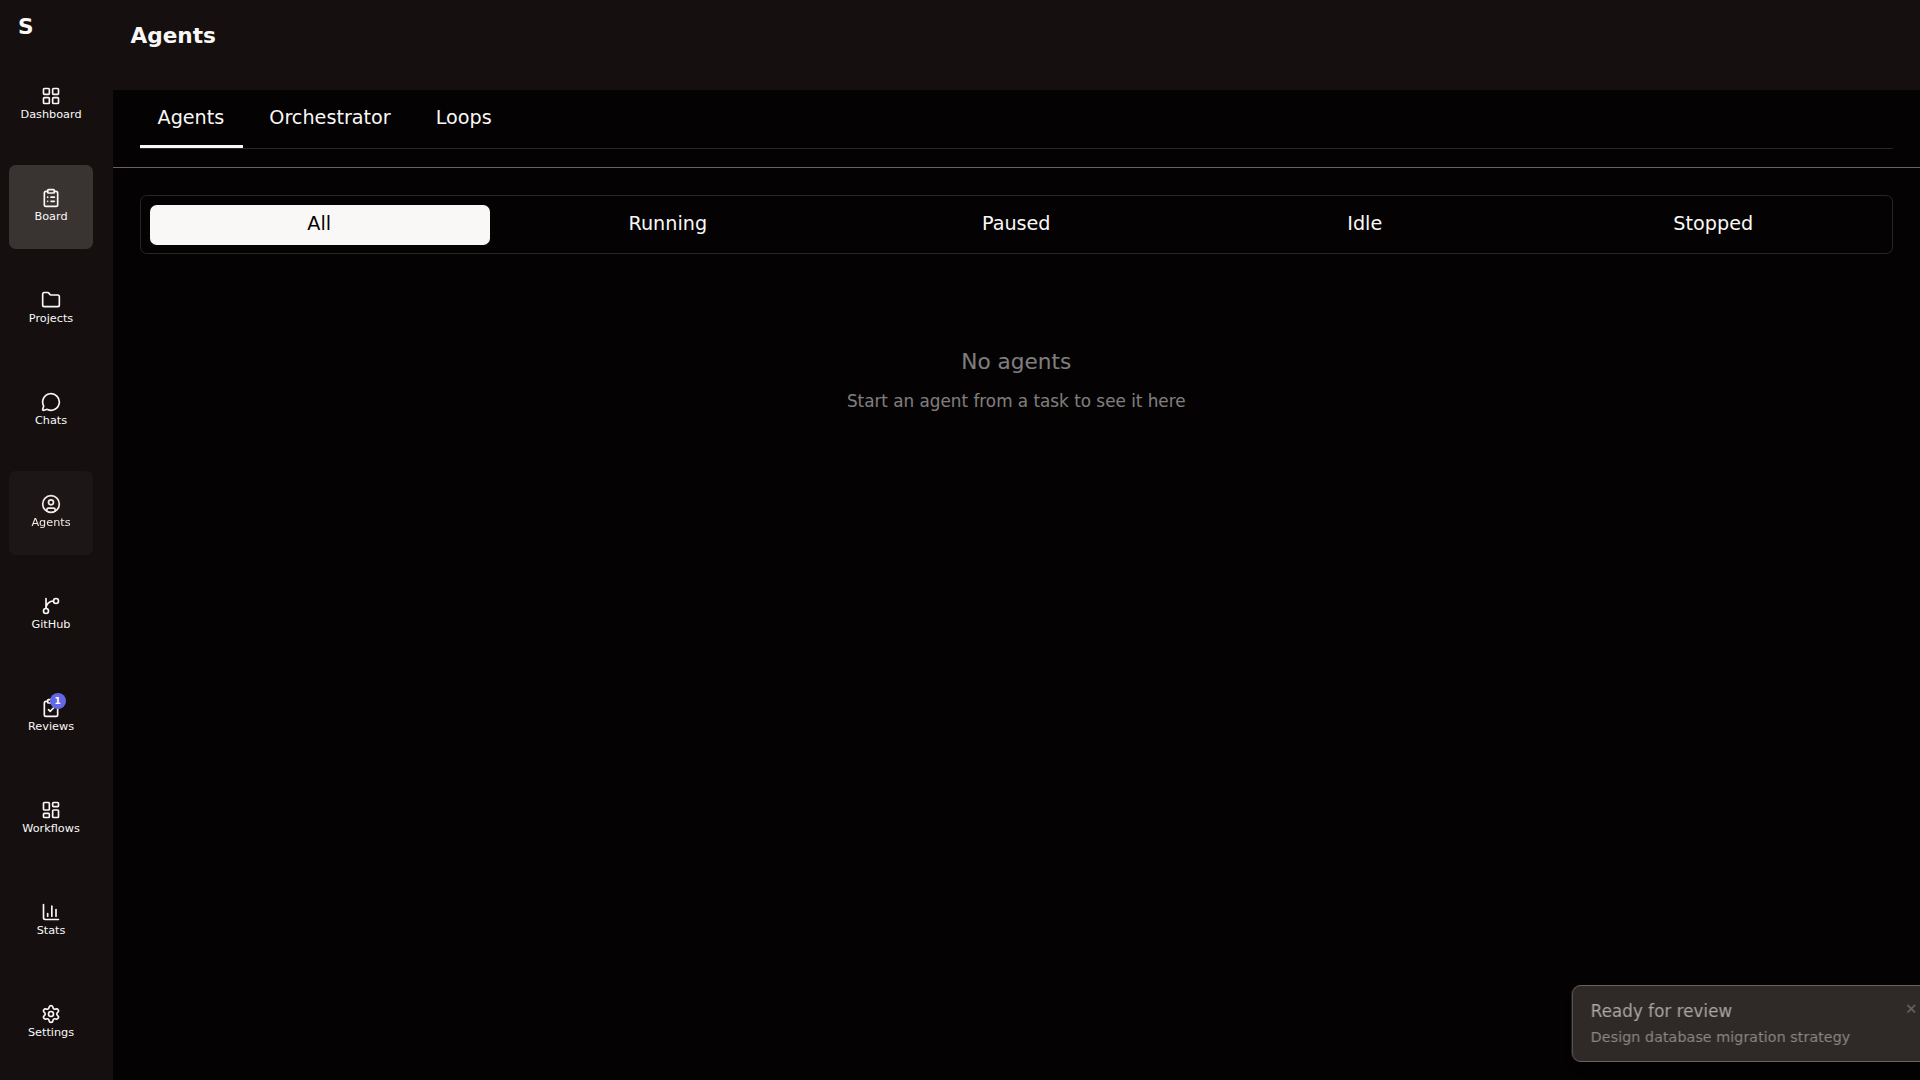The image size is (1920, 1080).
Task: Show only Stopped agents
Action: pyautogui.click(x=1712, y=223)
